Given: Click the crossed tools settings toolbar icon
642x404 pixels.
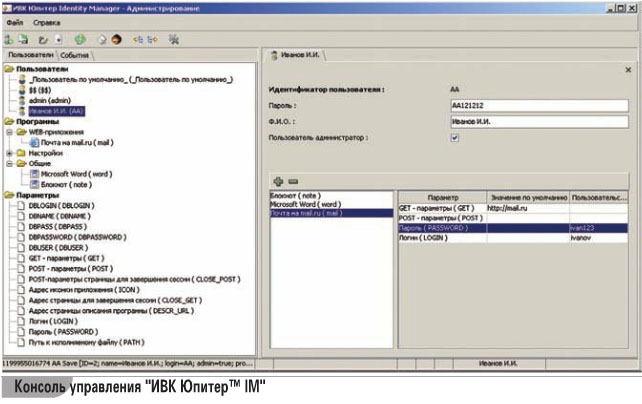Looking at the screenshot, I should [x=174, y=40].
